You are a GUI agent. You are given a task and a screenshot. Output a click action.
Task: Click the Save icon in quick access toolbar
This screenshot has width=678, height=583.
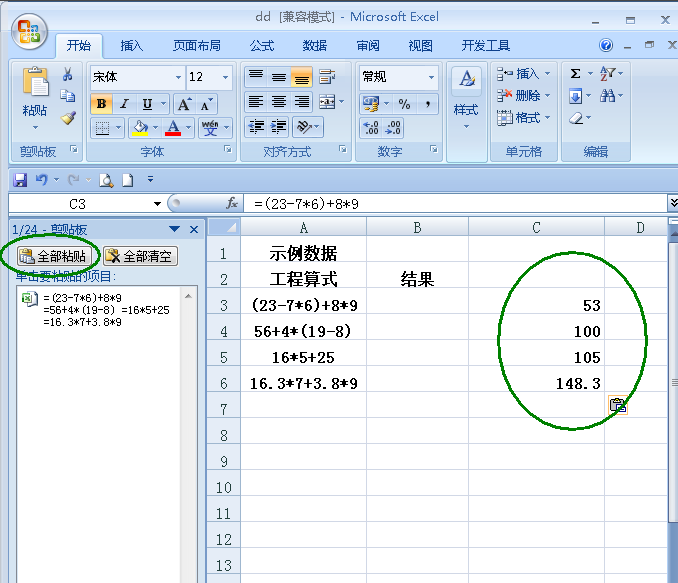[x=19, y=180]
